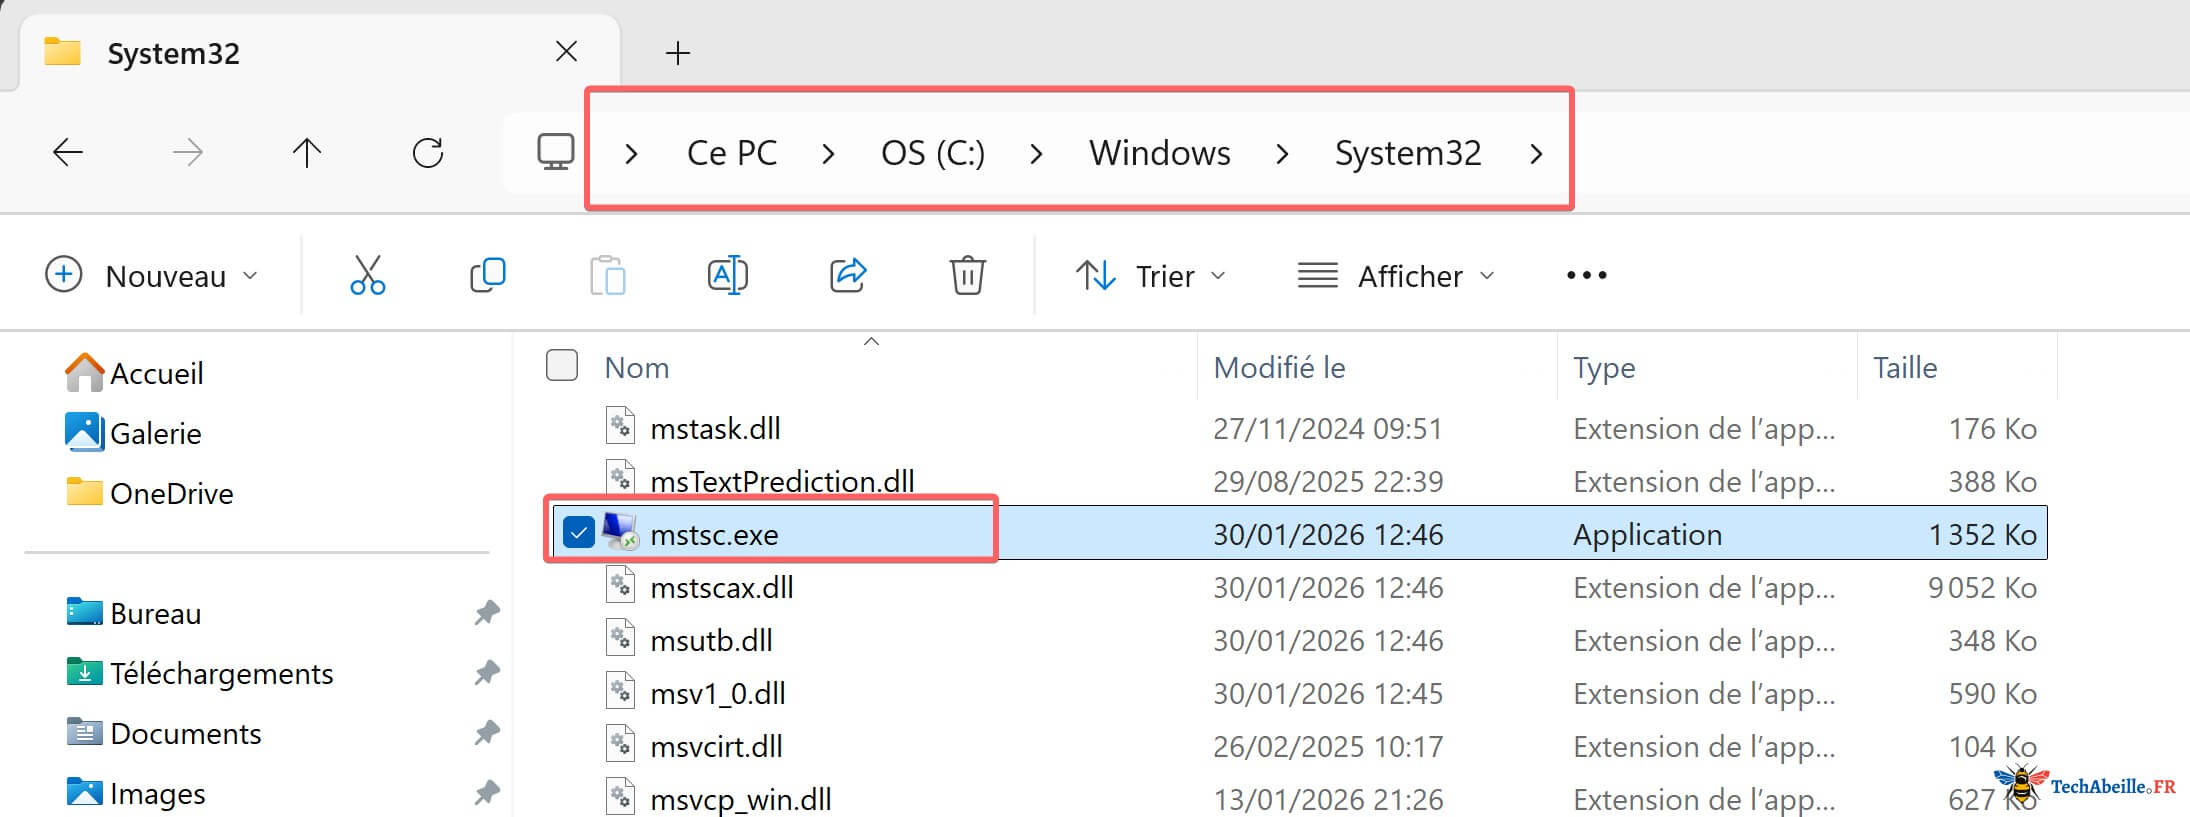The width and height of the screenshot is (2190, 817).
Task: Click OS (C:) in the breadcrumb
Action: pyautogui.click(x=933, y=153)
